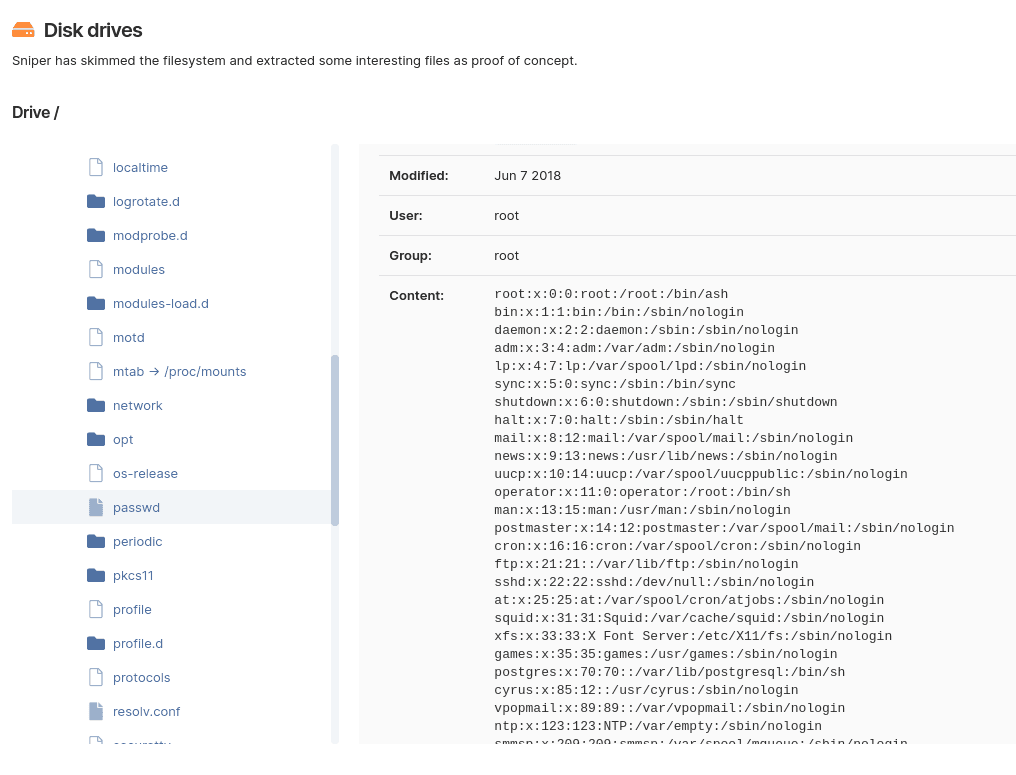
Task: Expand the periodic folder
Action: (x=137, y=541)
